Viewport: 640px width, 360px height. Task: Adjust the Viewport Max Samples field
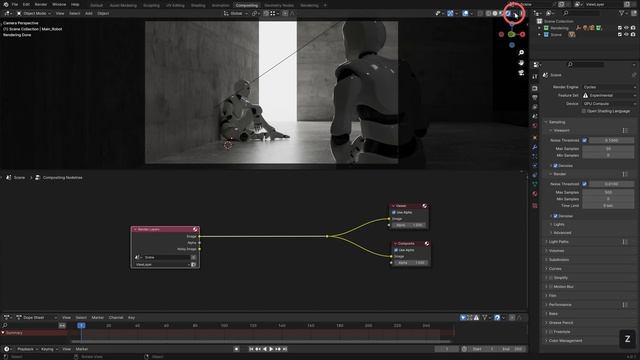point(608,149)
